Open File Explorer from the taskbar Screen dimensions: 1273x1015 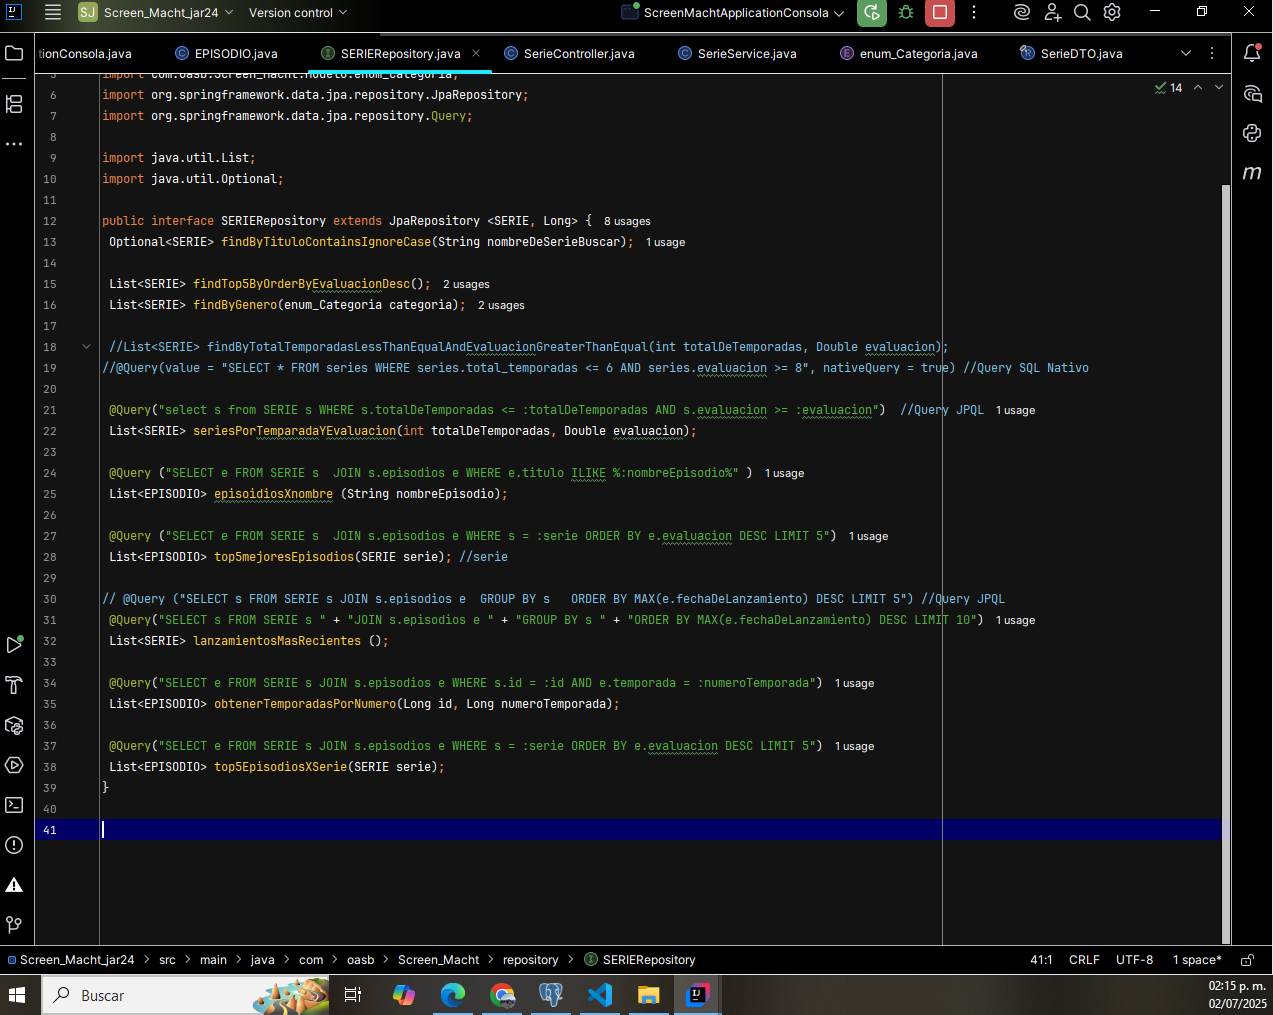pyautogui.click(x=648, y=995)
